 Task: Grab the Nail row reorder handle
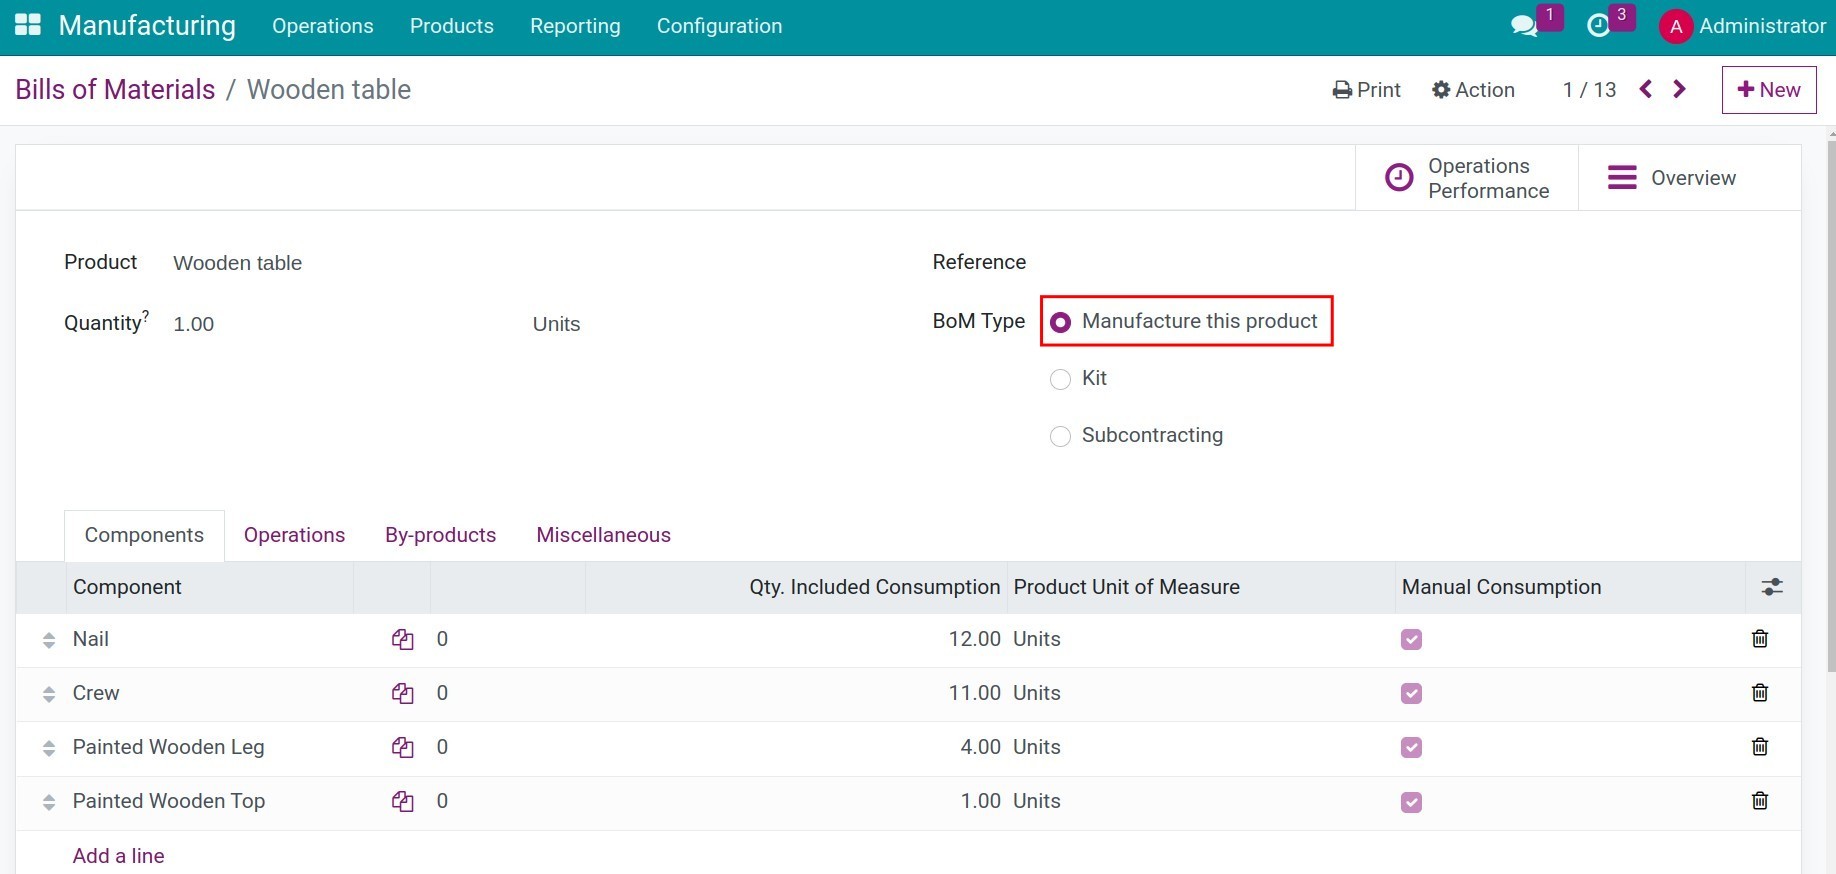[x=48, y=640]
